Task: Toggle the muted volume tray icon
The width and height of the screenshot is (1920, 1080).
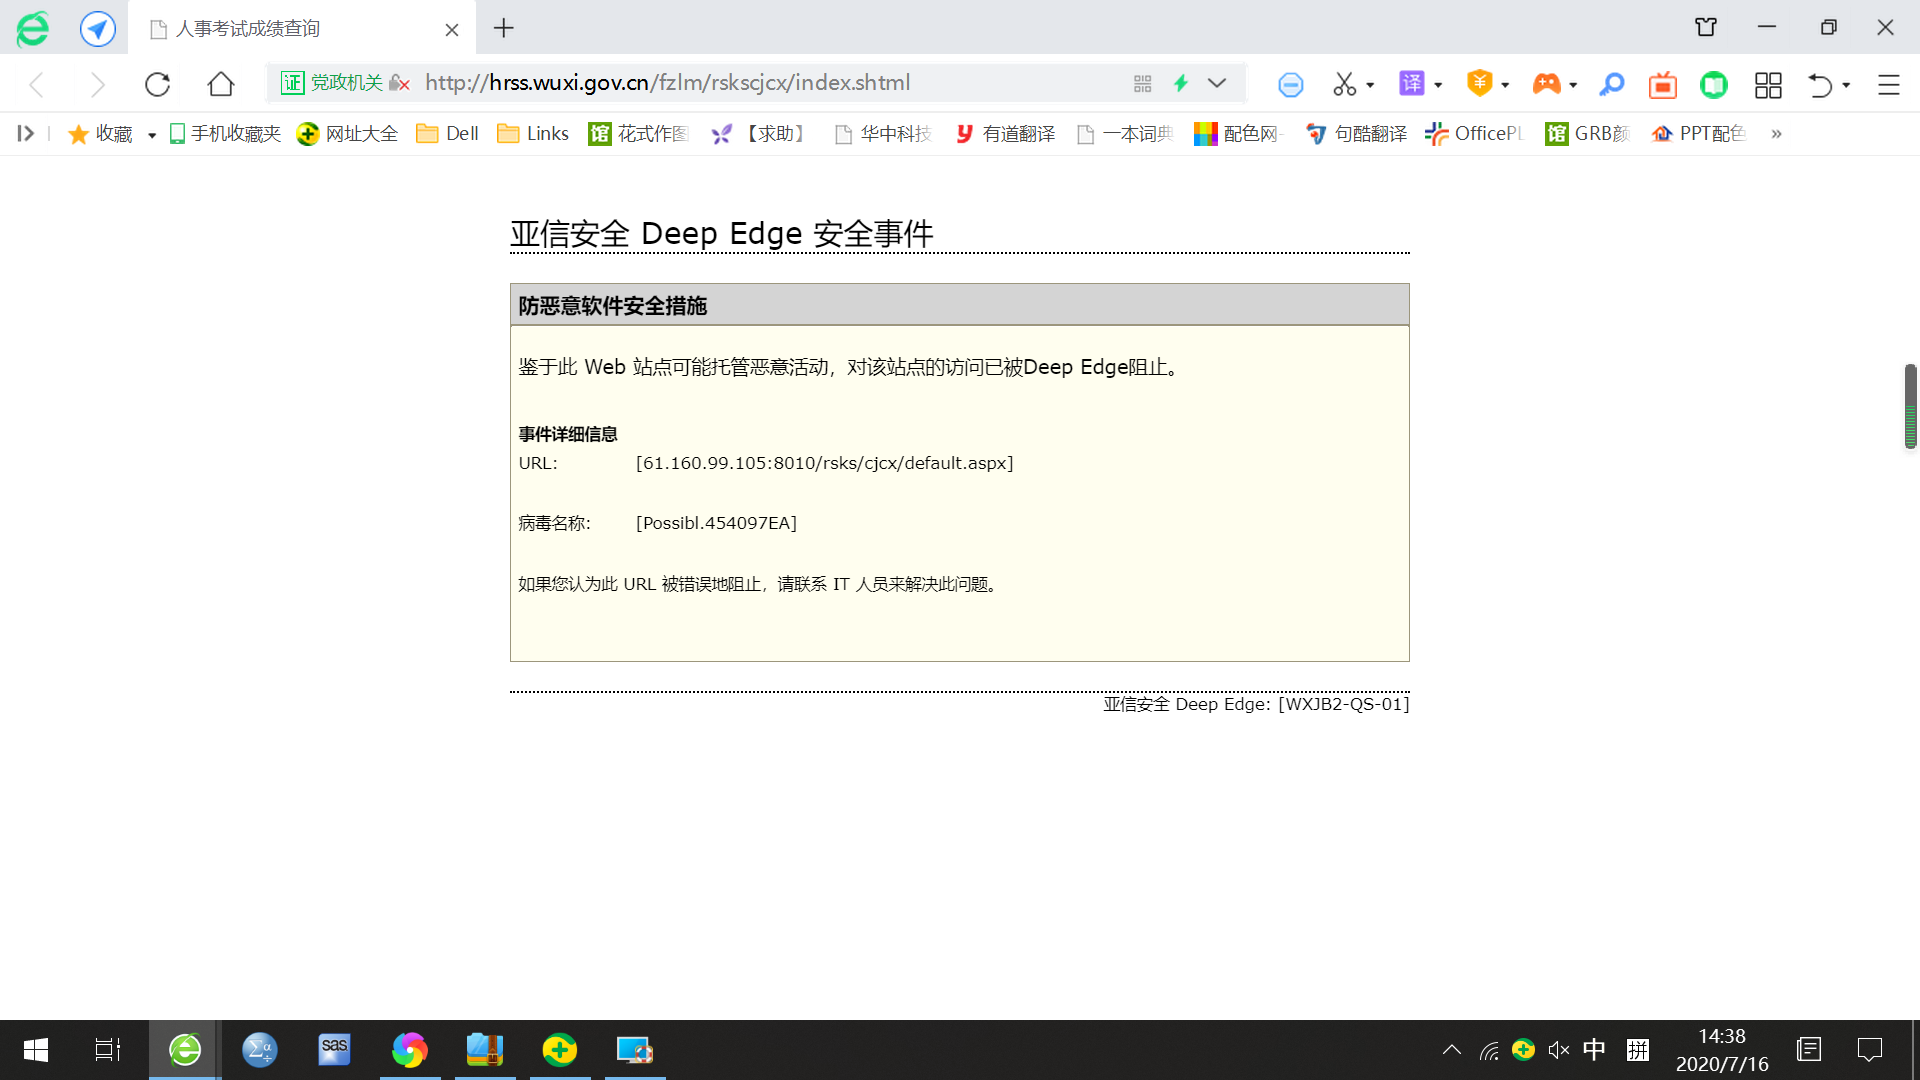Action: coord(1558,1050)
